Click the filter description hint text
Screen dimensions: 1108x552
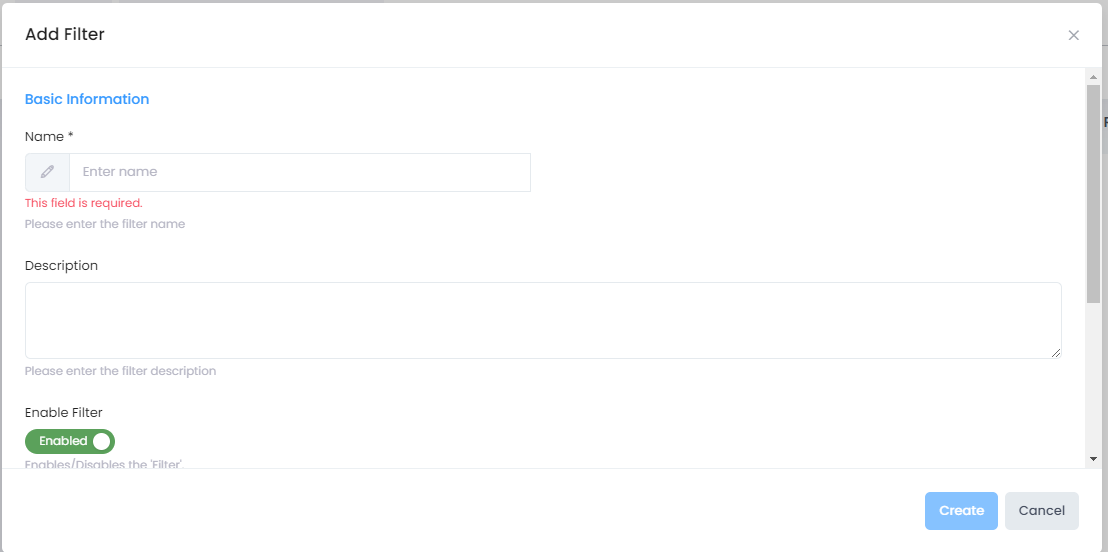(120, 371)
